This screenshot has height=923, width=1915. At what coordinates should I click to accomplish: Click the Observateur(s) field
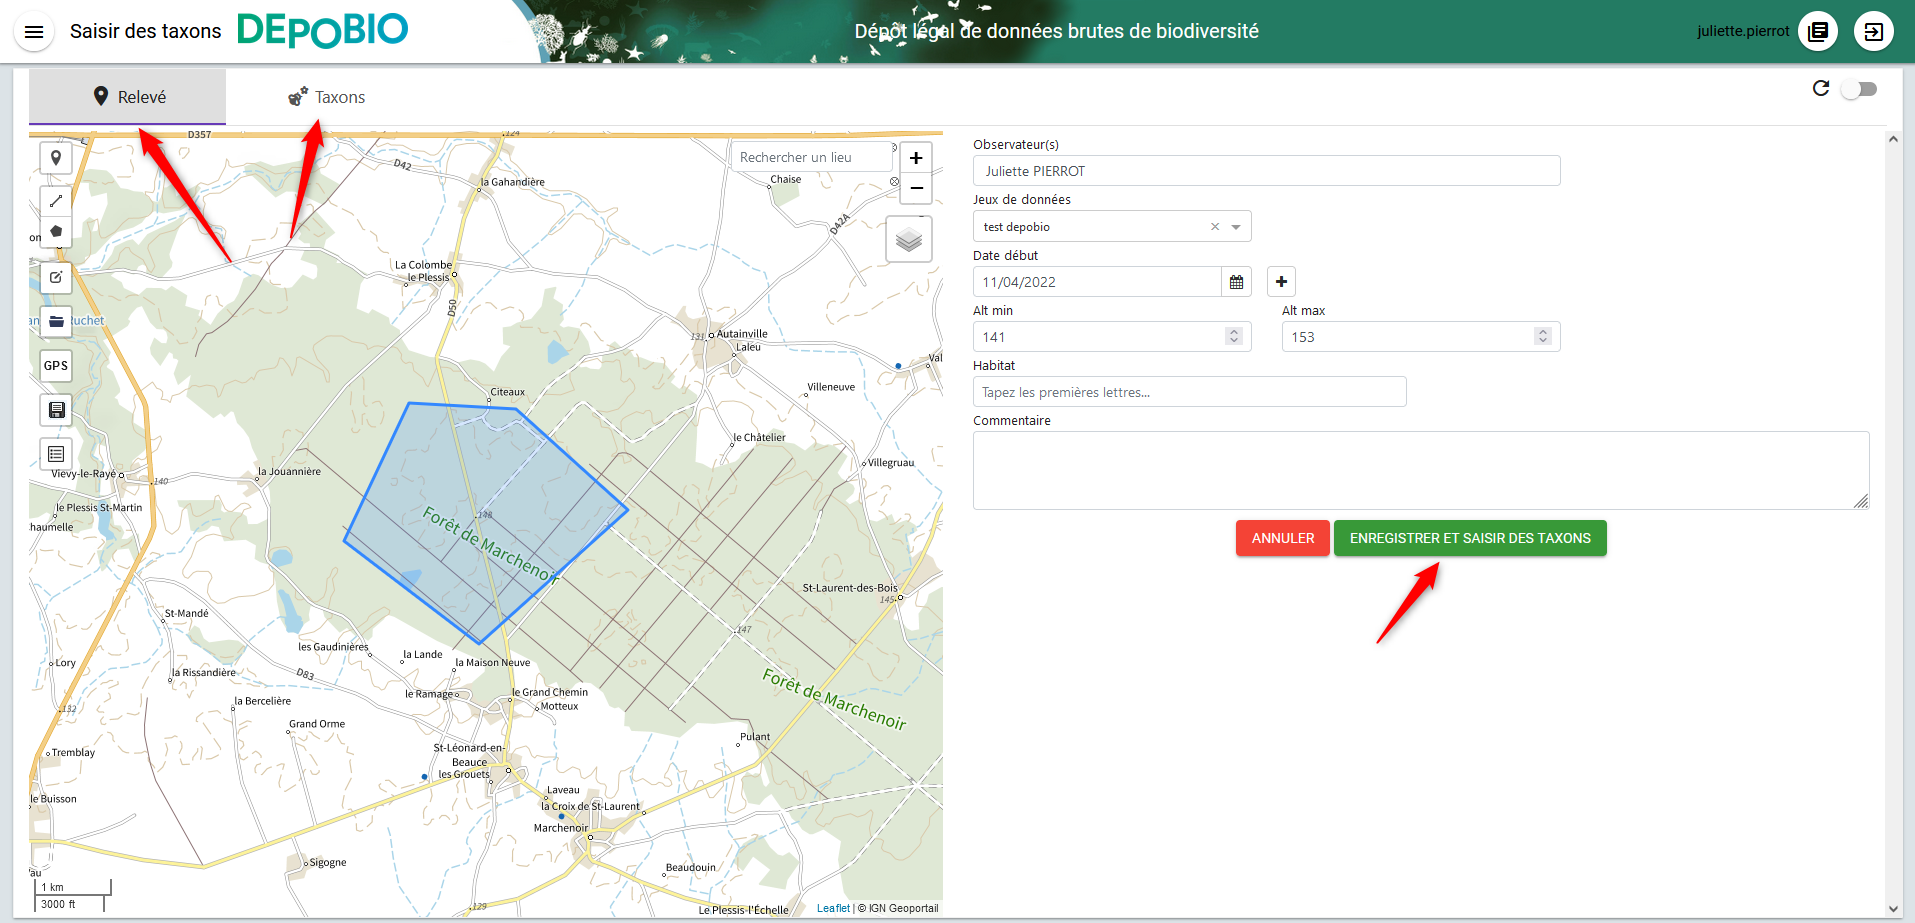tap(1266, 171)
